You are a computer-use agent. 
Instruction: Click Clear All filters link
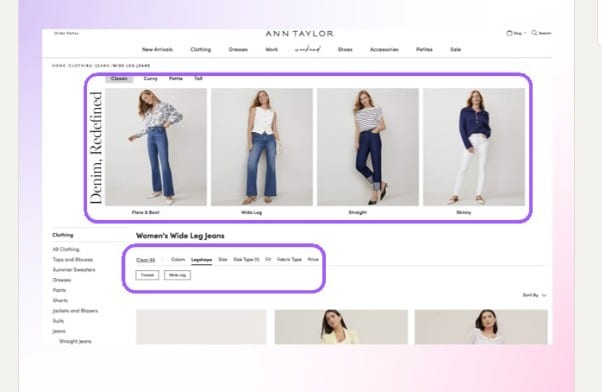click(146, 260)
